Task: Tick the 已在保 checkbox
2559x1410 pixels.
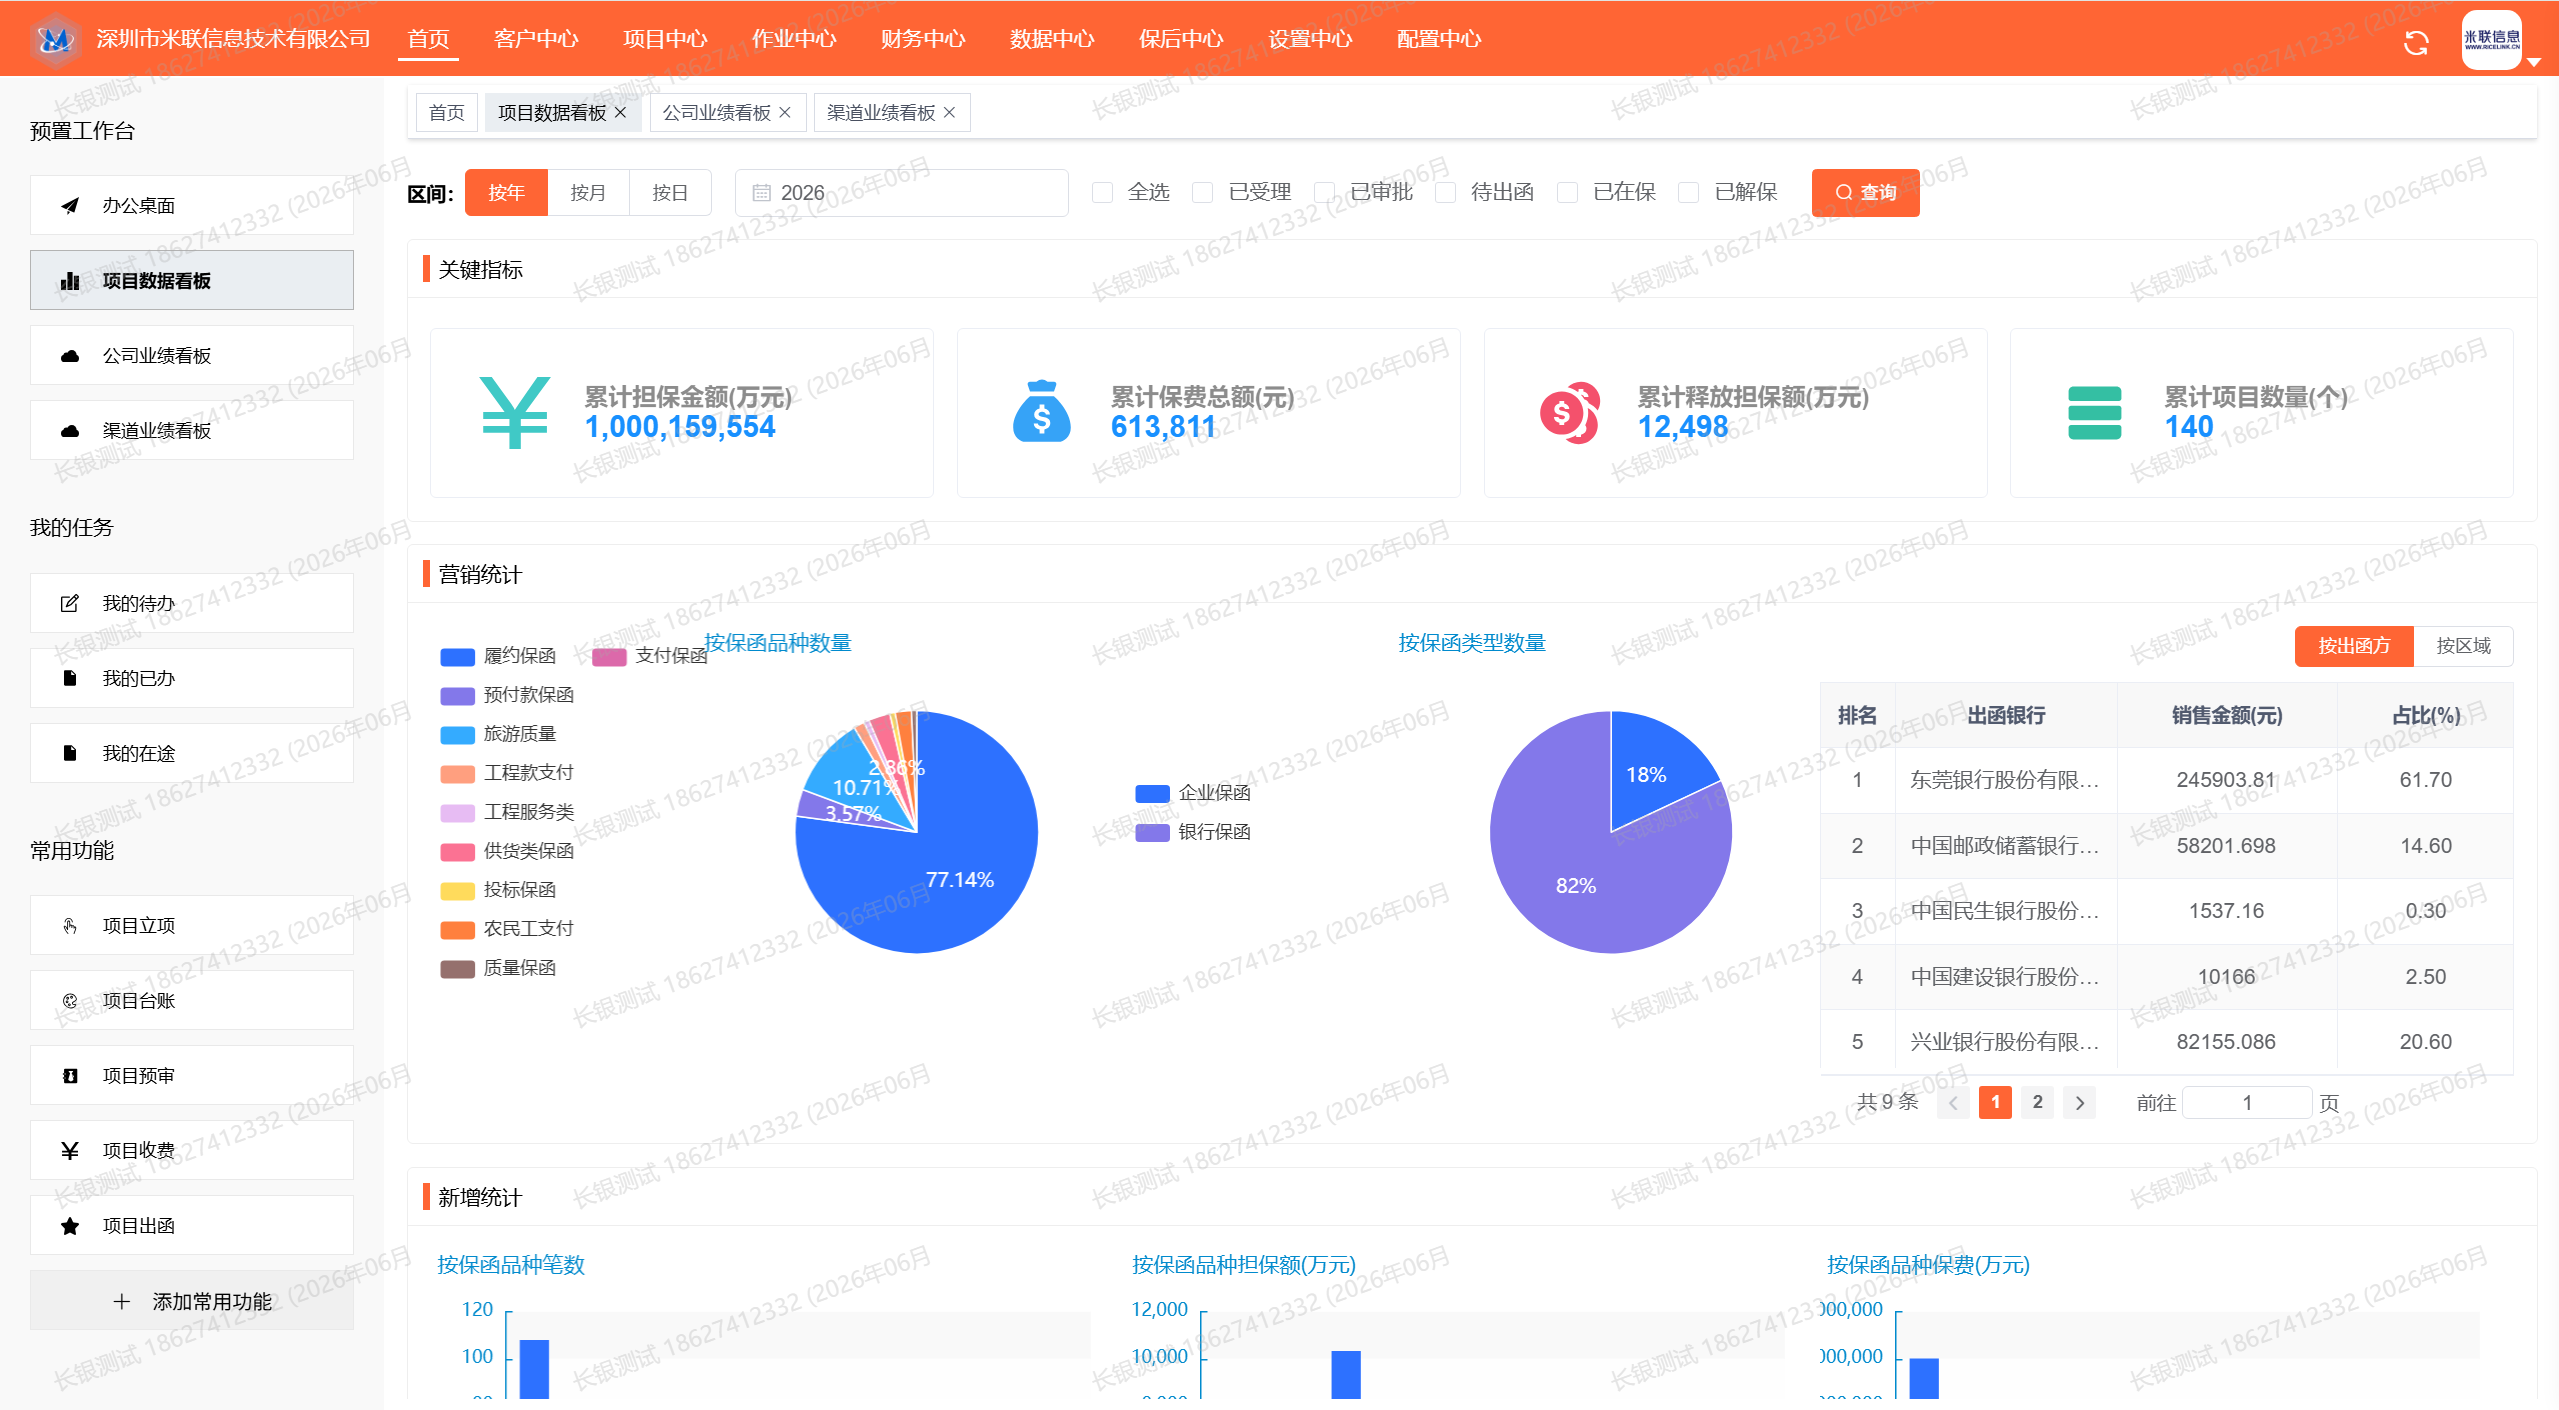Action: coord(1568,192)
